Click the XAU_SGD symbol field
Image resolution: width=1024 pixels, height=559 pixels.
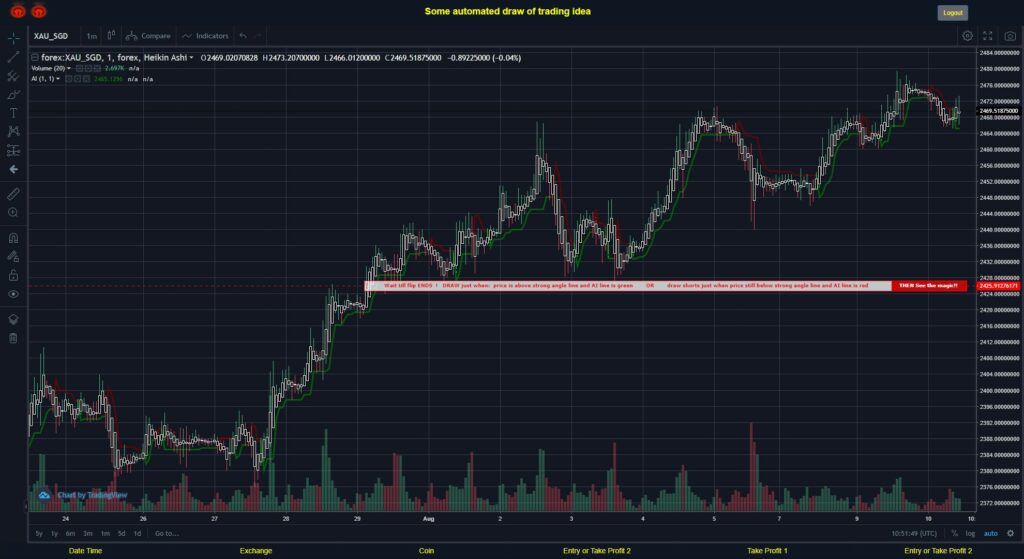51,36
